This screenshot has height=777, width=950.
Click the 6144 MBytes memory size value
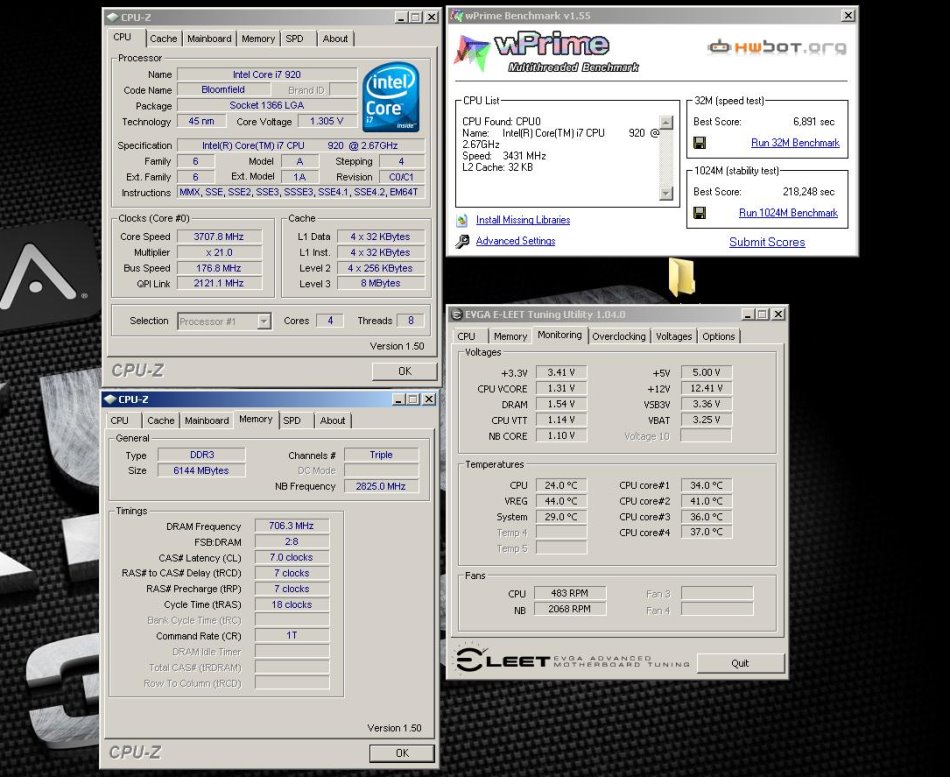point(201,470)
